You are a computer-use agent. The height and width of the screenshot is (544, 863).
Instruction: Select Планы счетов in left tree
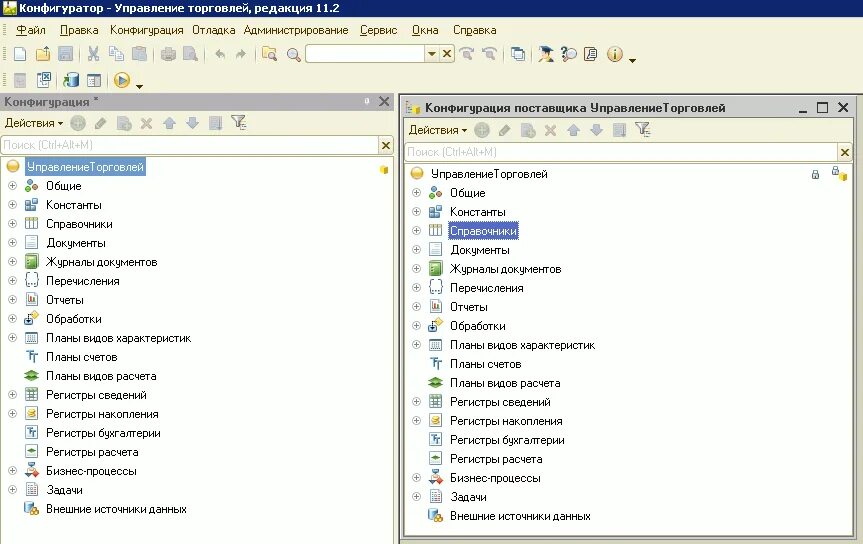point(81,357)
